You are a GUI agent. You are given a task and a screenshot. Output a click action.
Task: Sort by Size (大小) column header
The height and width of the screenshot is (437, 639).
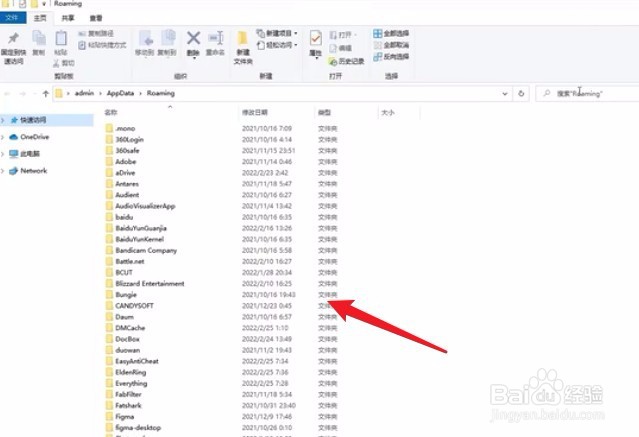point(388,113)
